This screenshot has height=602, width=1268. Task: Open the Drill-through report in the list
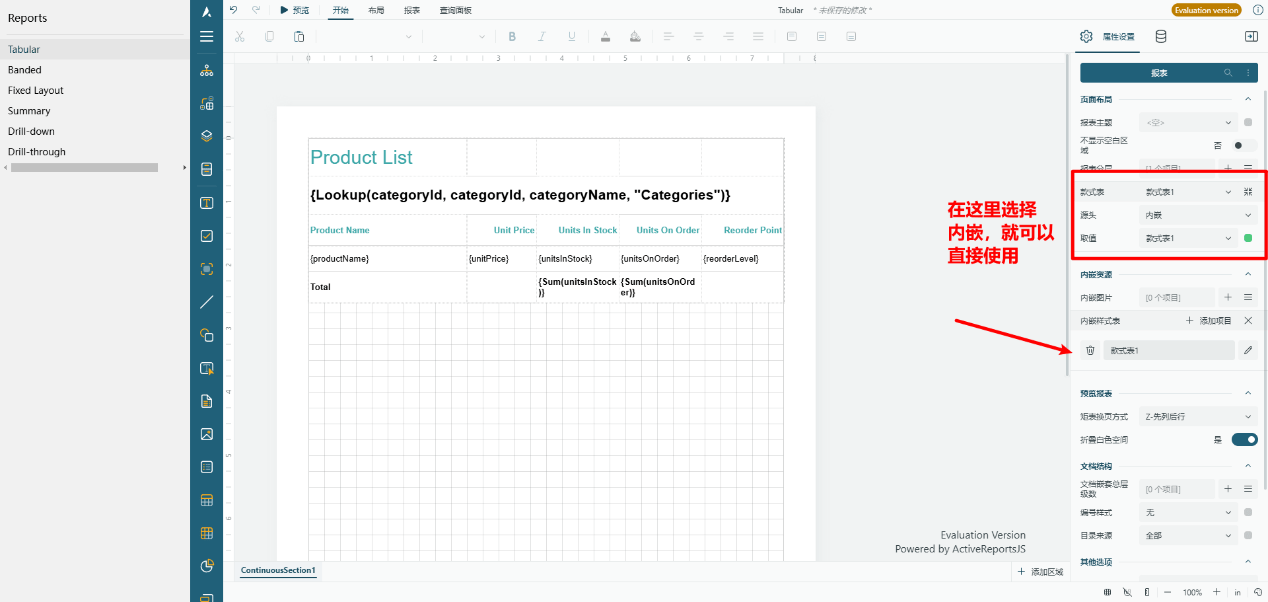pyautogui.click(x=37, y=152)
